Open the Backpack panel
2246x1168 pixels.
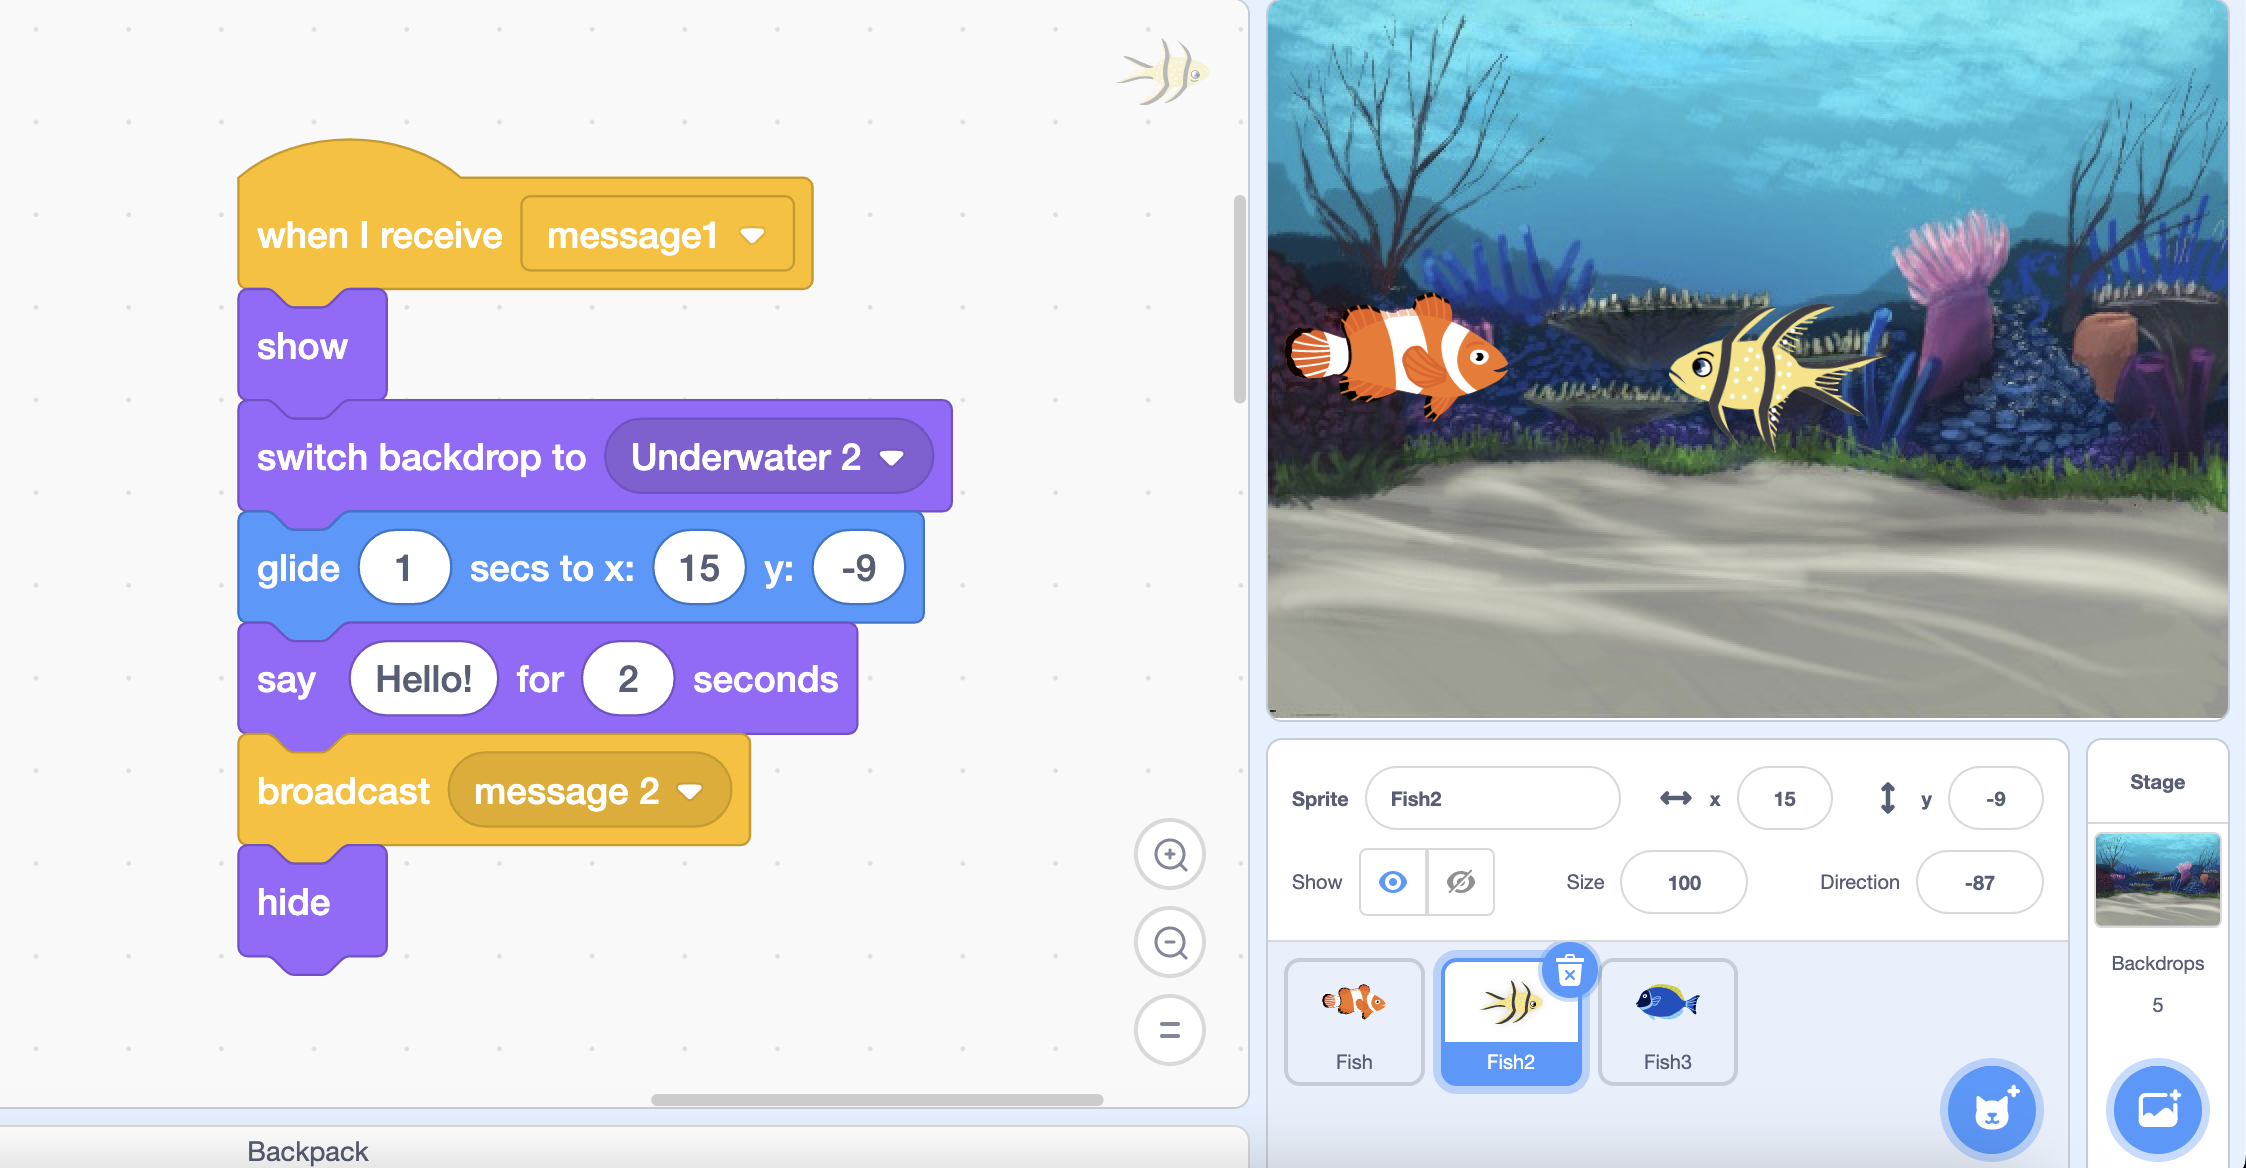click(307, 1148)
